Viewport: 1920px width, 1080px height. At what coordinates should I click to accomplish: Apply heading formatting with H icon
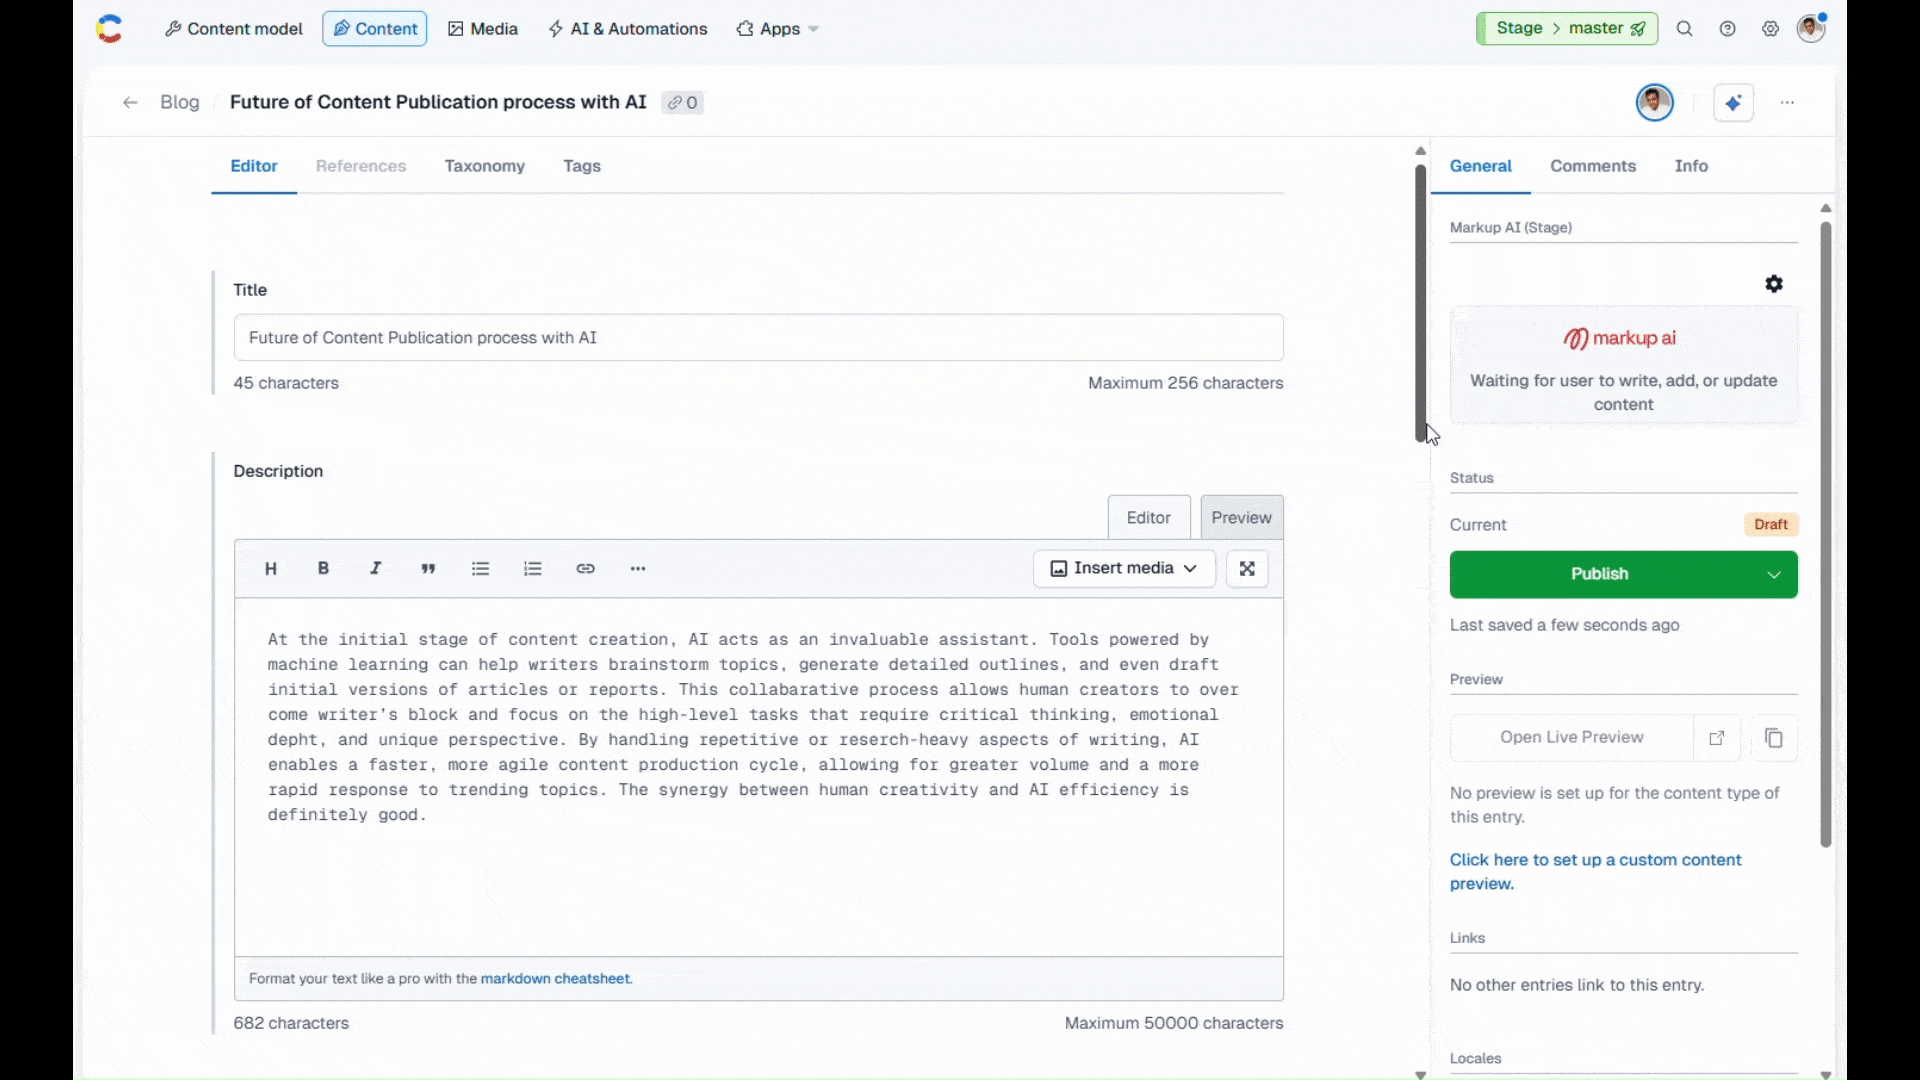click(270, 569)
